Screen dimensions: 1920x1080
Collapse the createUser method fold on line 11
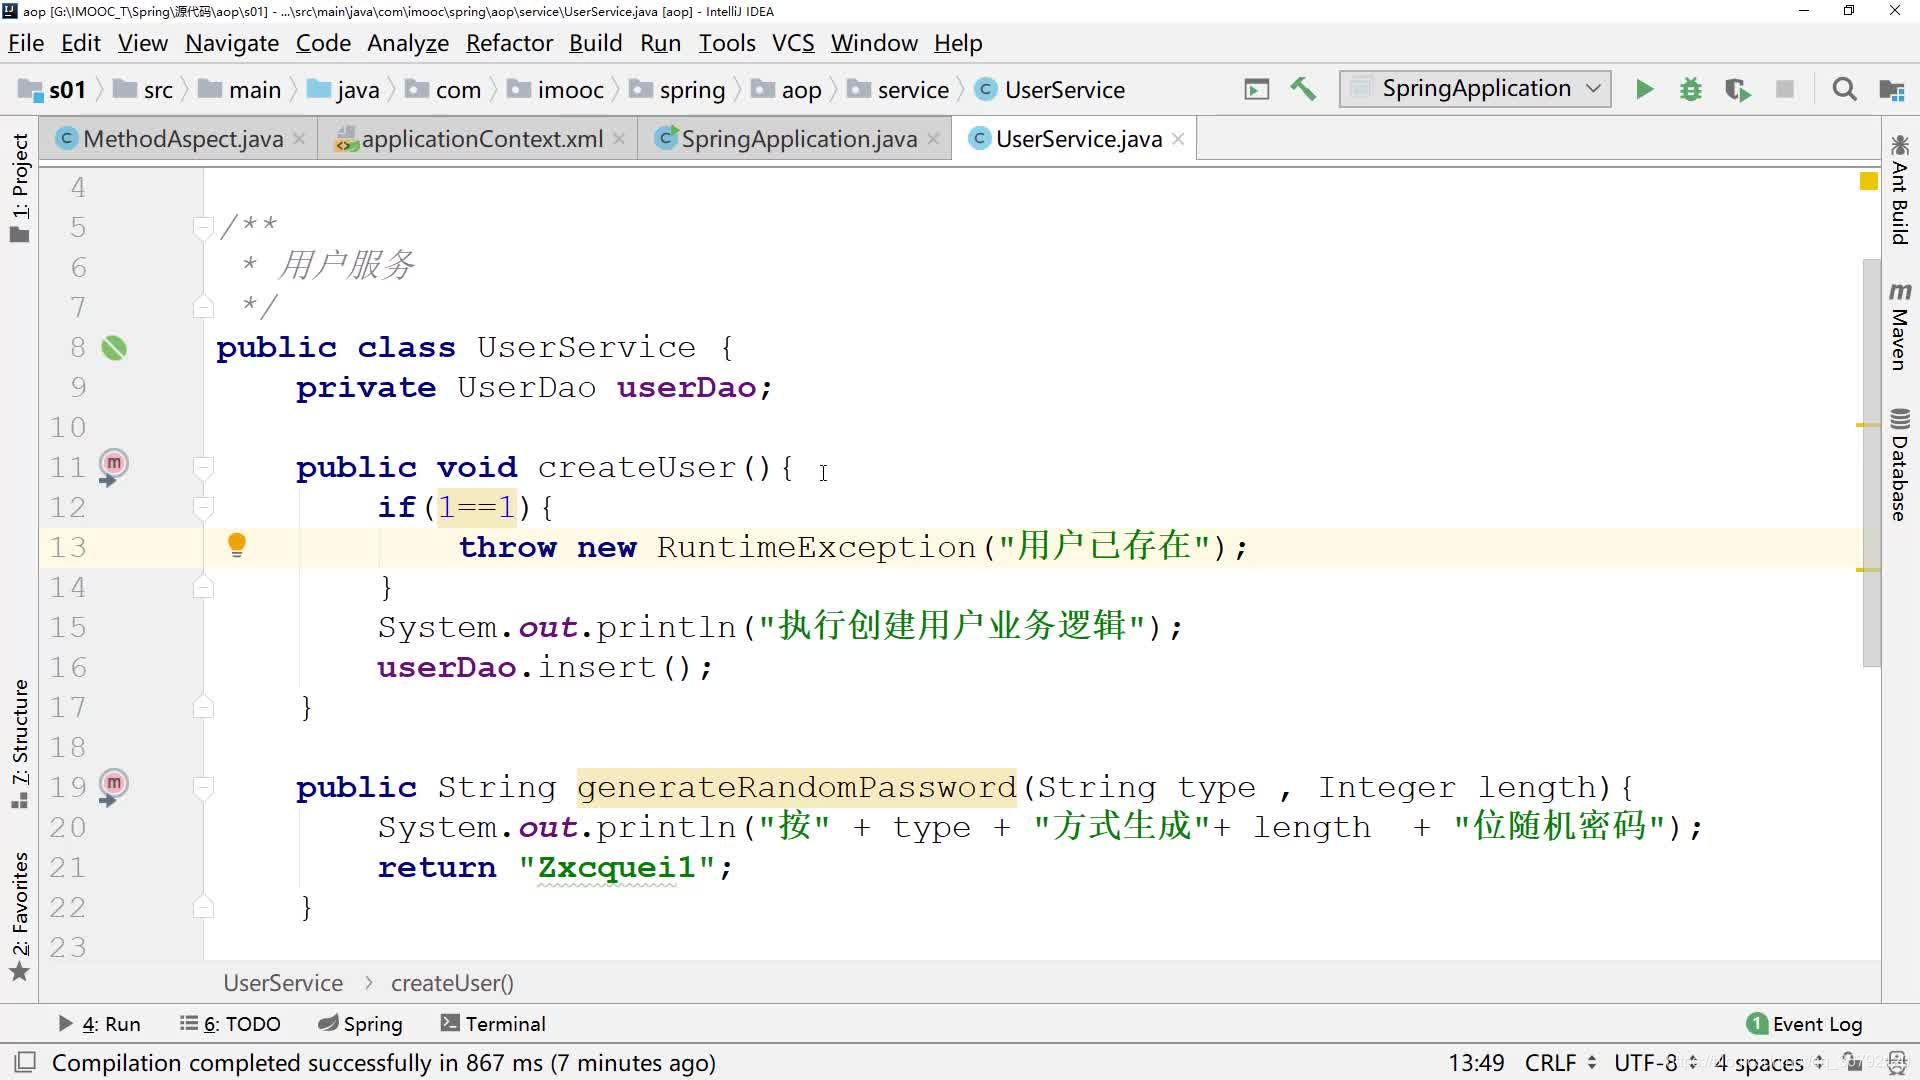[203, 467]
